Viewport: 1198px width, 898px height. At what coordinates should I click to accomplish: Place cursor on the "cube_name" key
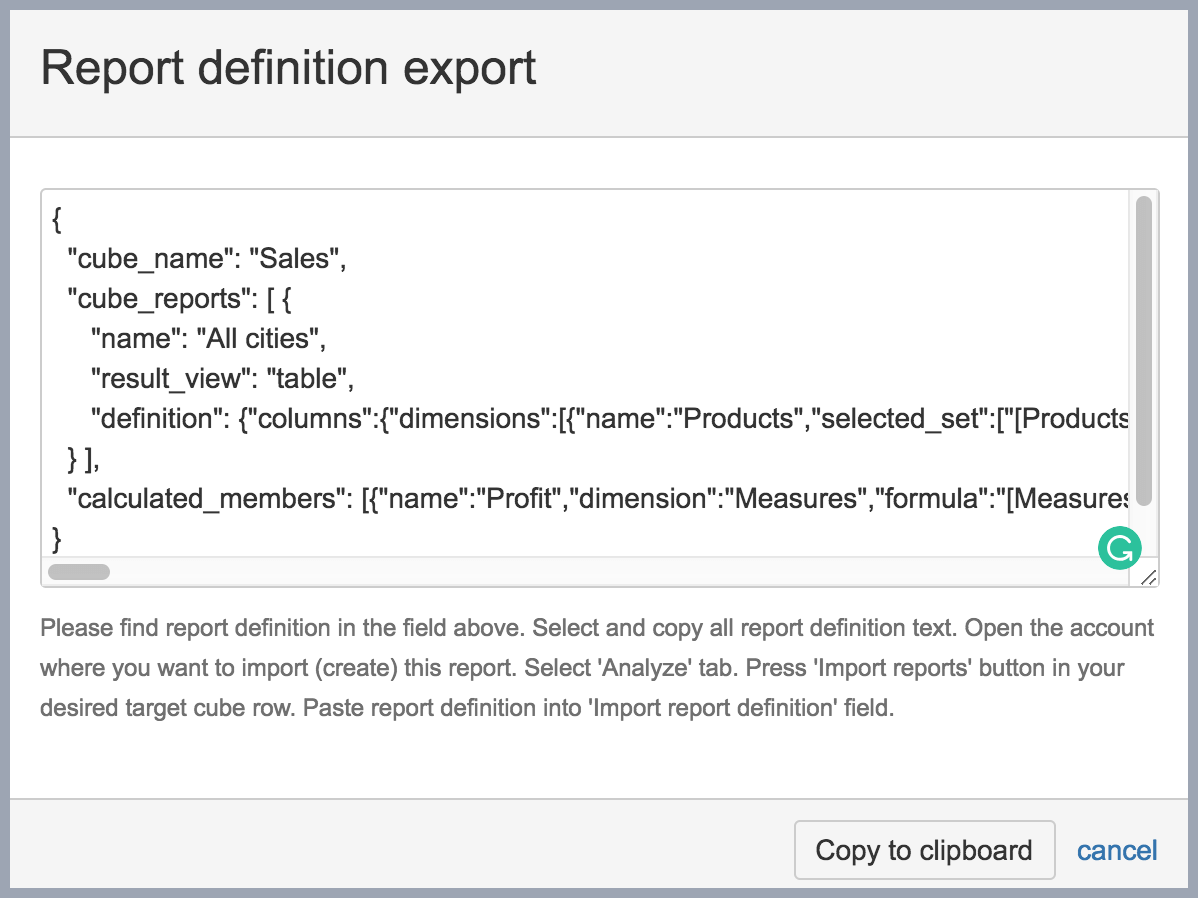149,259
